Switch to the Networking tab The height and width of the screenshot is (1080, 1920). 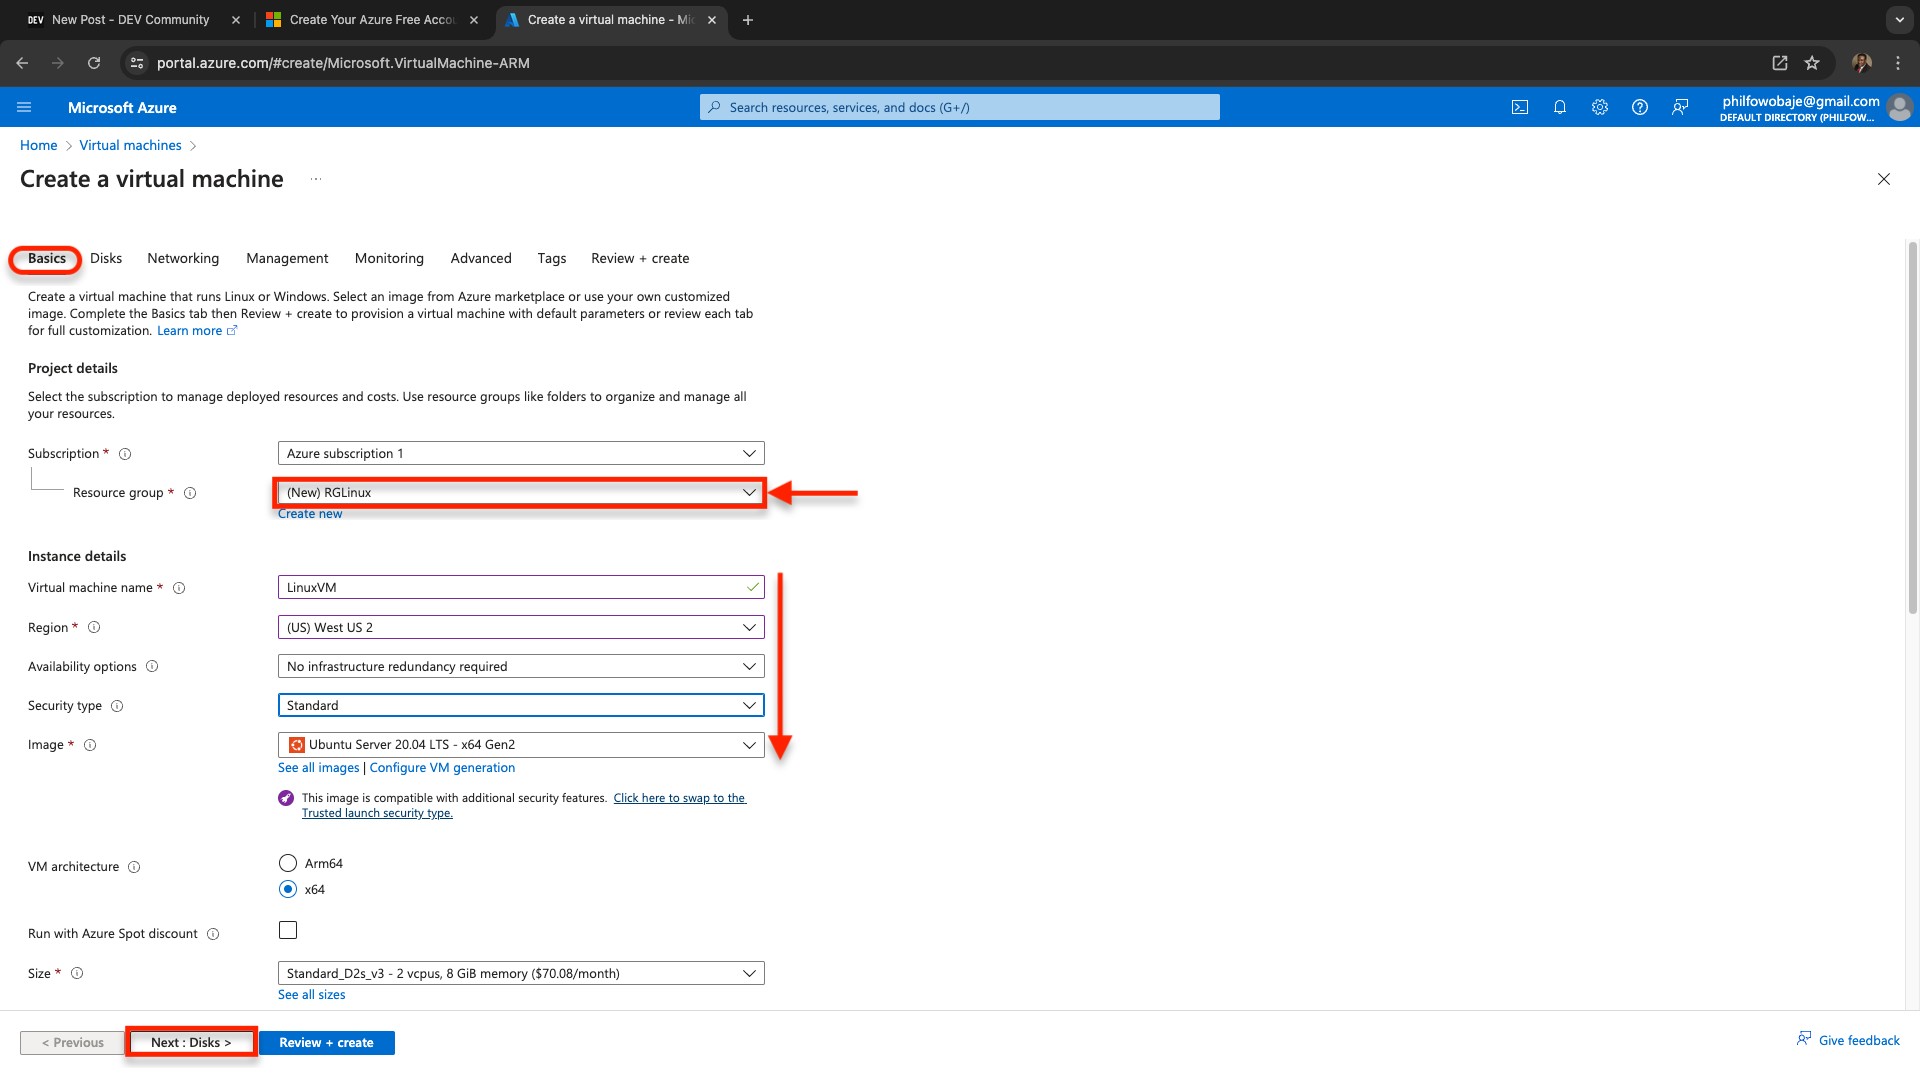tap(183, 258)
